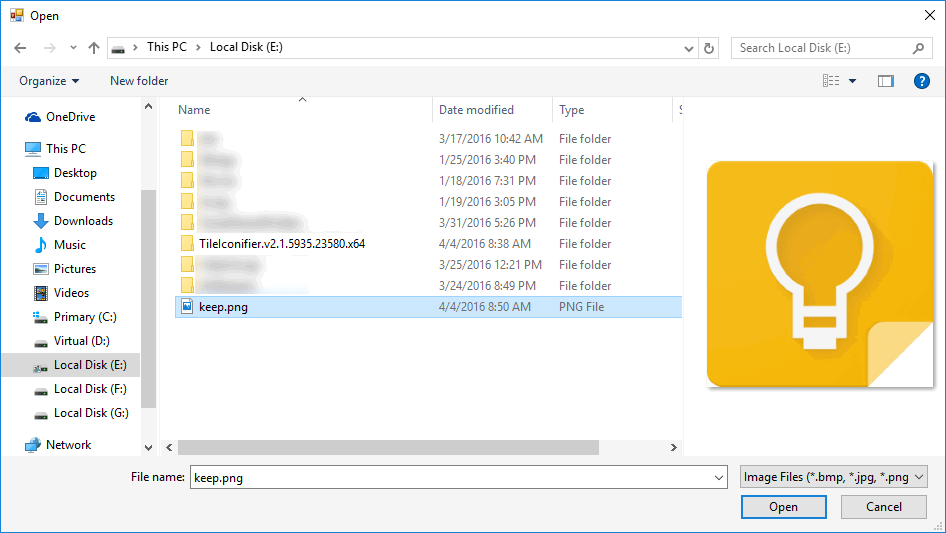This screenshot has width=946, height=533.
Task: Open Downloads in navigation pane
Action: coord(83,221)
